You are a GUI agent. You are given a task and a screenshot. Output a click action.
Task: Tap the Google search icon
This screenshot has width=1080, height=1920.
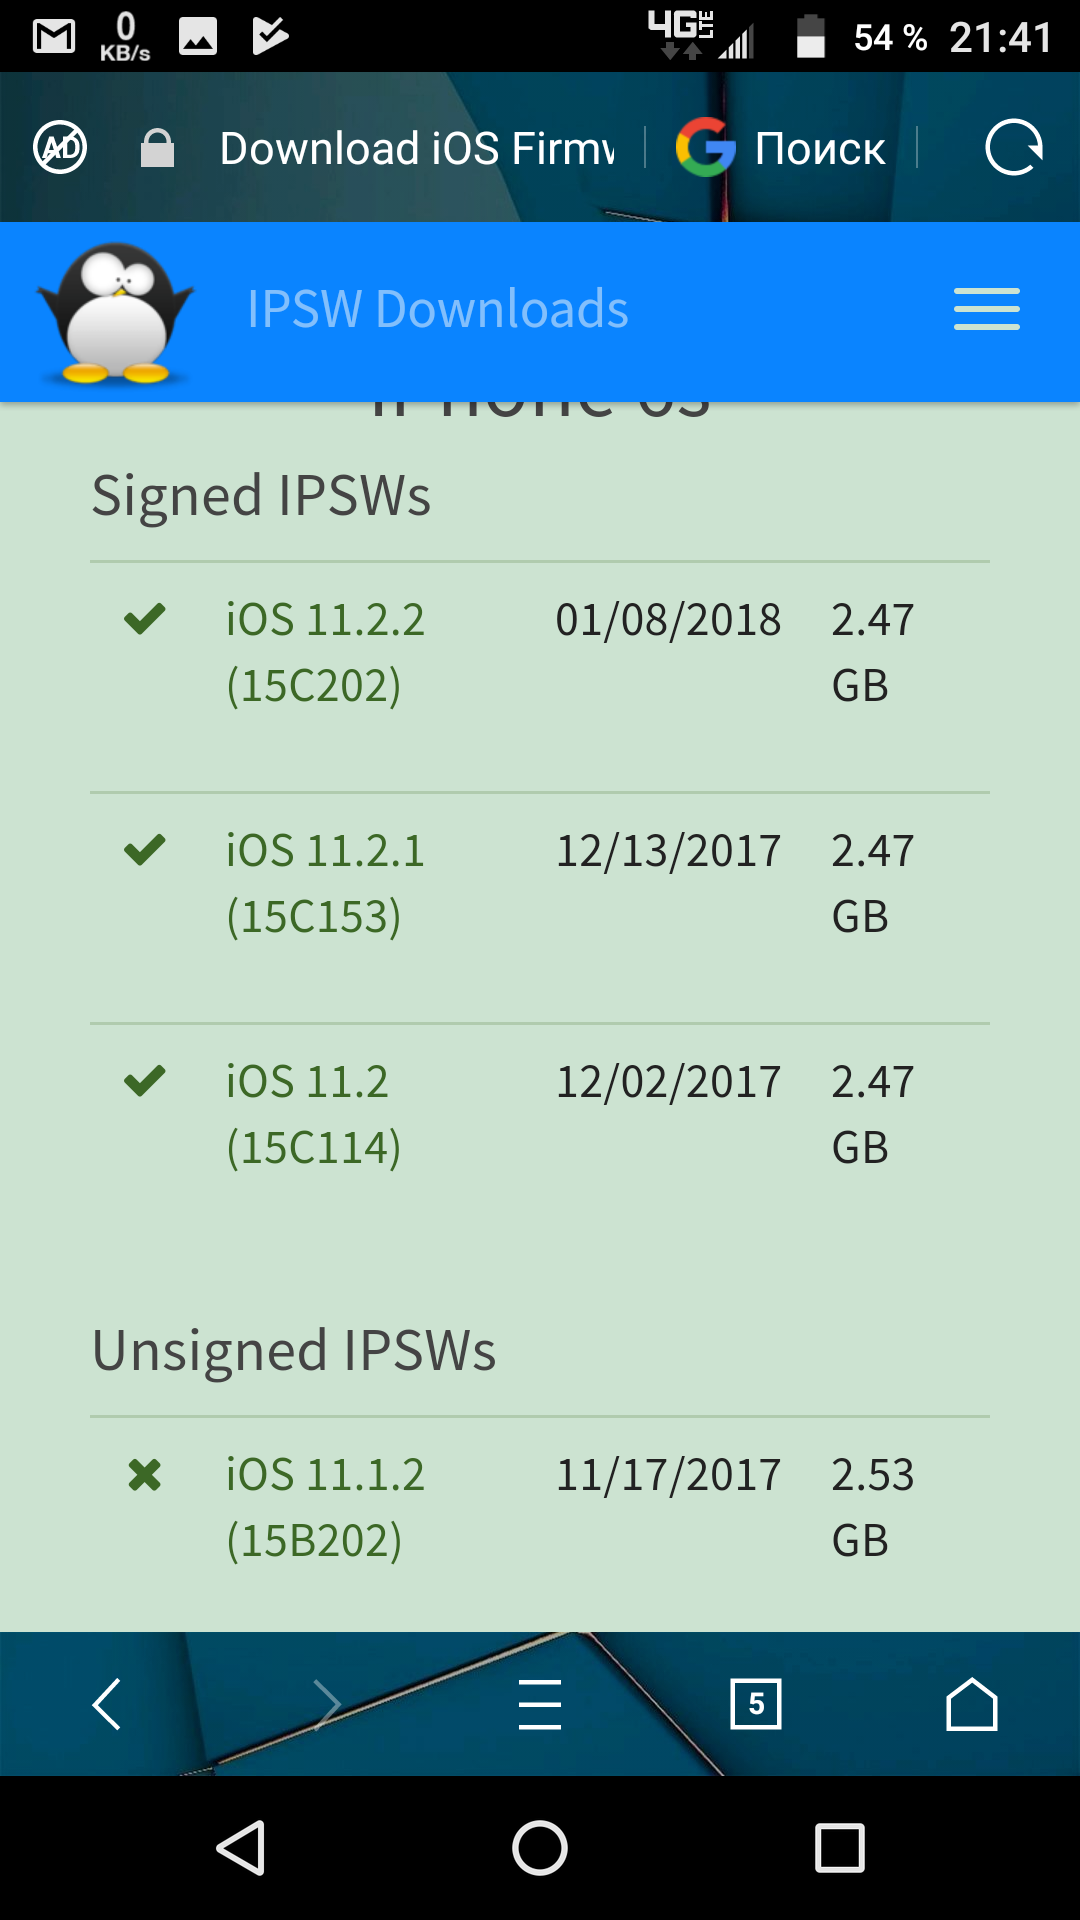[707, 146]
